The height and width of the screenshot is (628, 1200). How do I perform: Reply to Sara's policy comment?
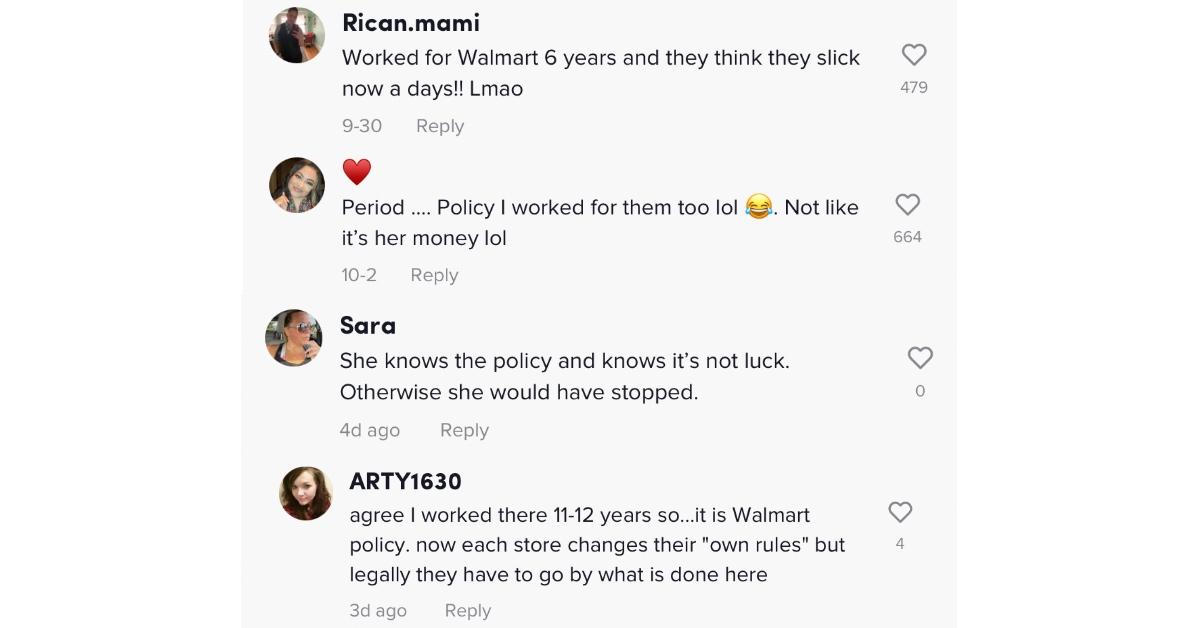point(464,430)
